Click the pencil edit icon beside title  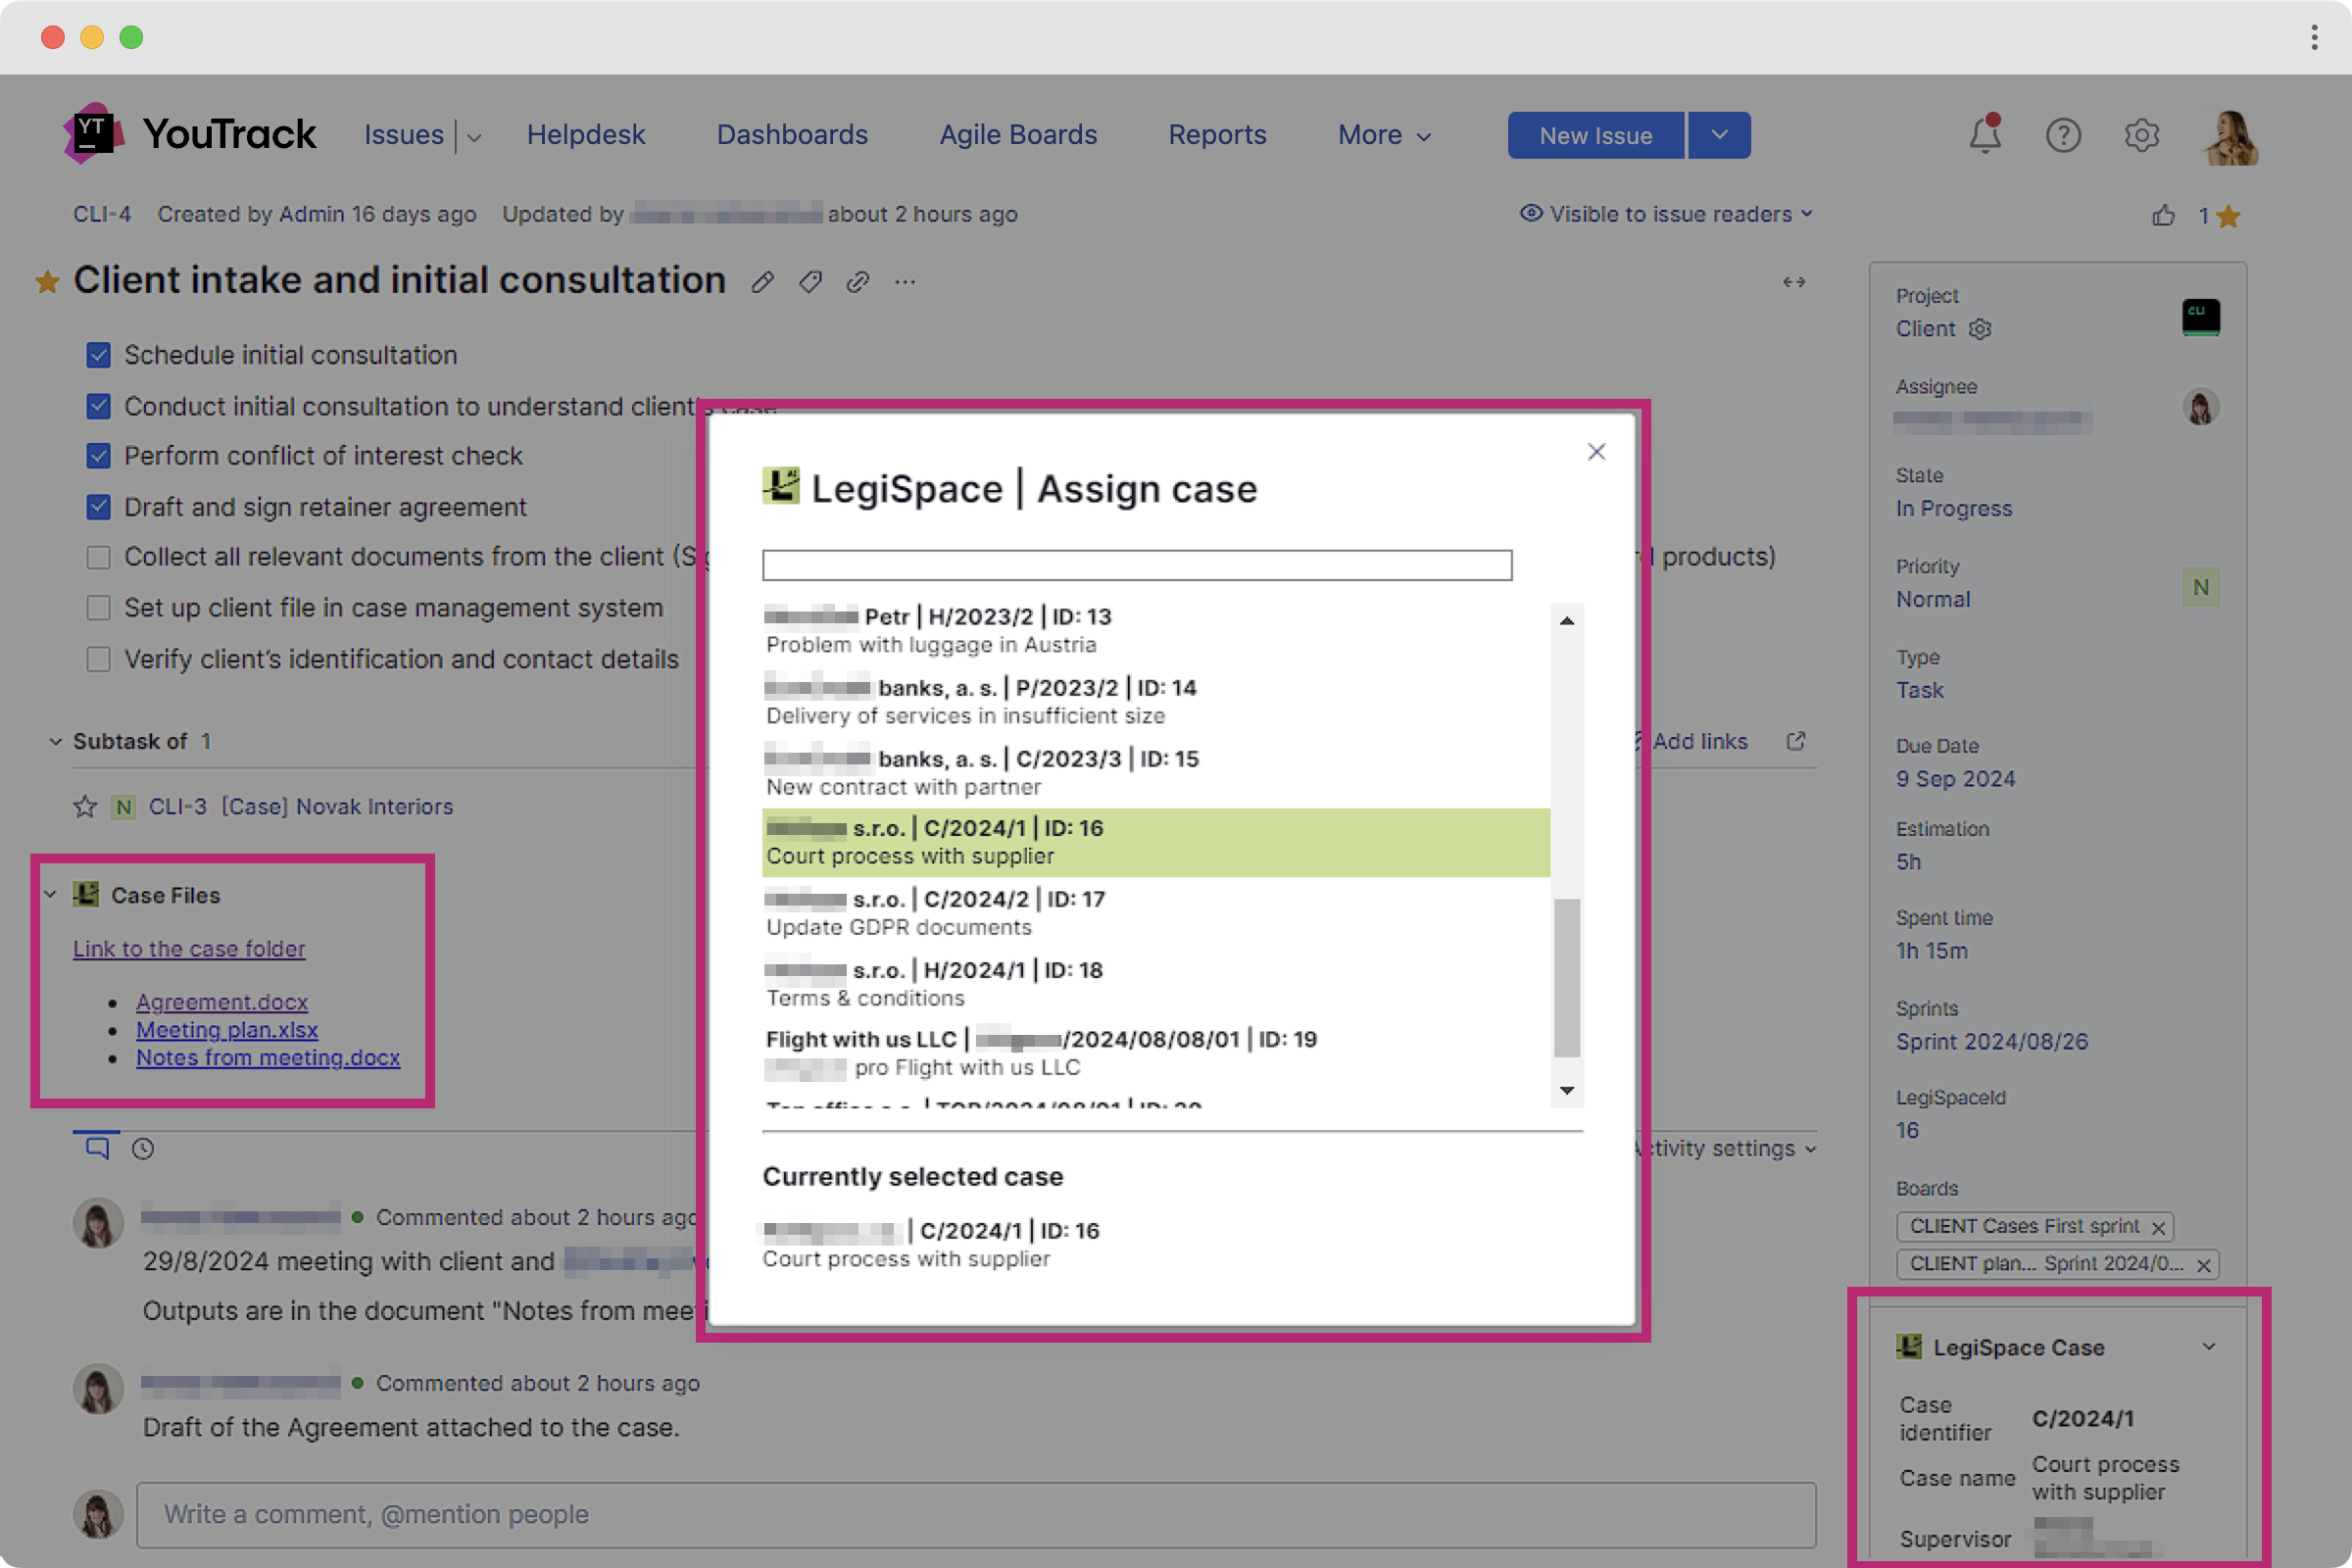click(762, 283)
